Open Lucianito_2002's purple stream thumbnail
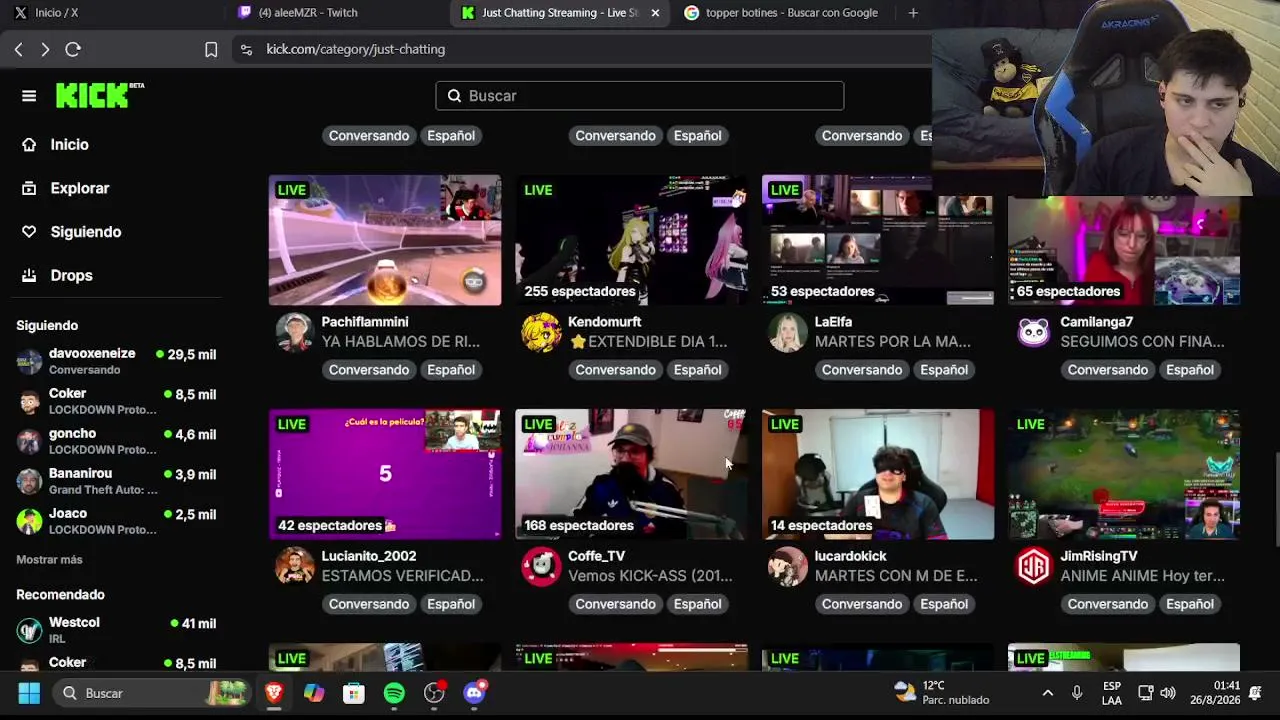1280x720 pixels. tap(385, 474)
